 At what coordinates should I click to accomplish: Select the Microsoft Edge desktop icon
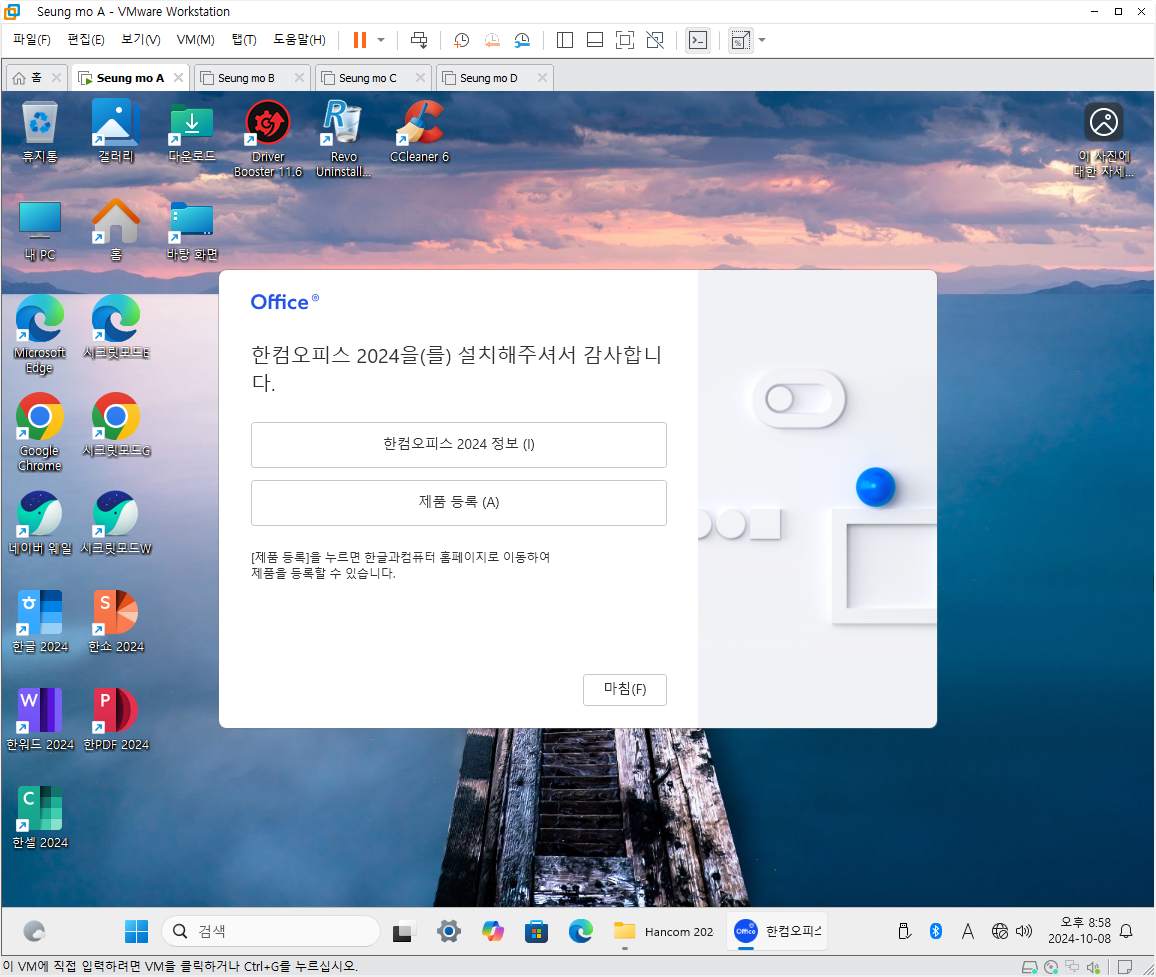pos(40,335)
